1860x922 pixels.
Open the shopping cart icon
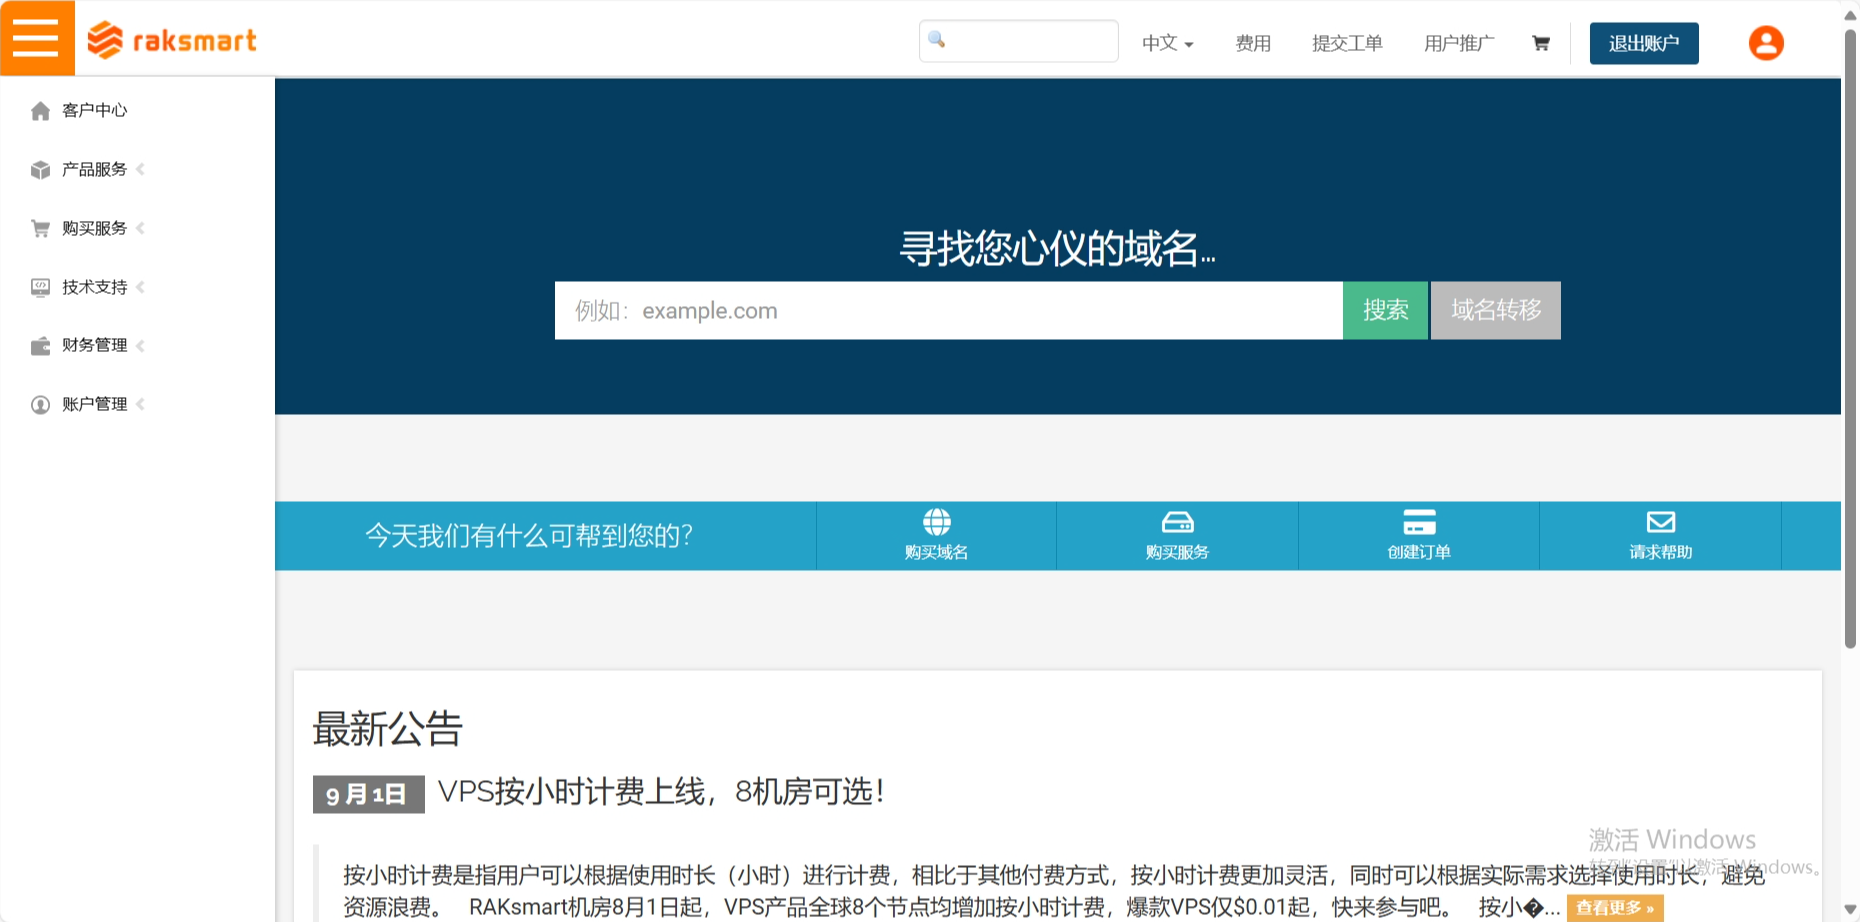(1540, 43)
